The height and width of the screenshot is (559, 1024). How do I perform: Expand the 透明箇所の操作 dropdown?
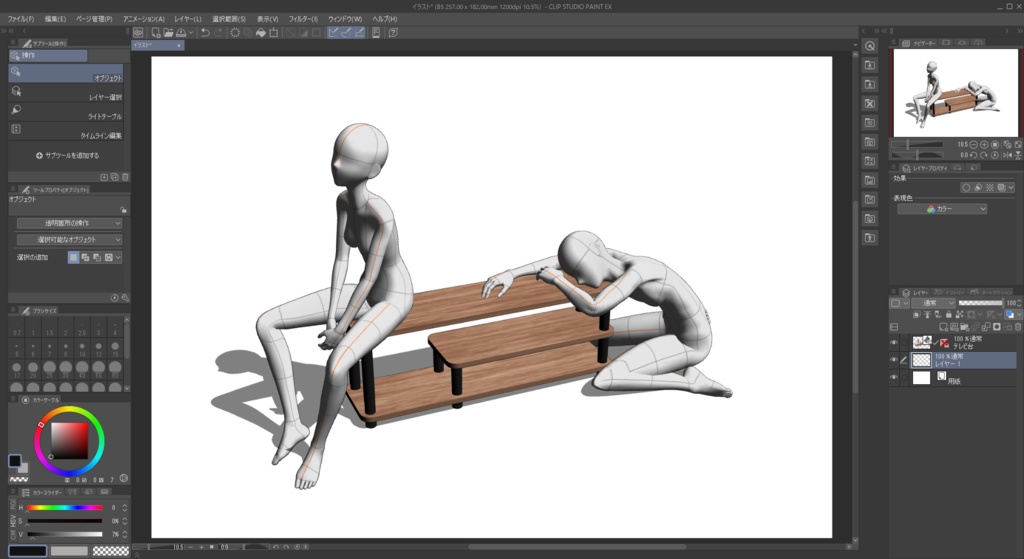69,224
